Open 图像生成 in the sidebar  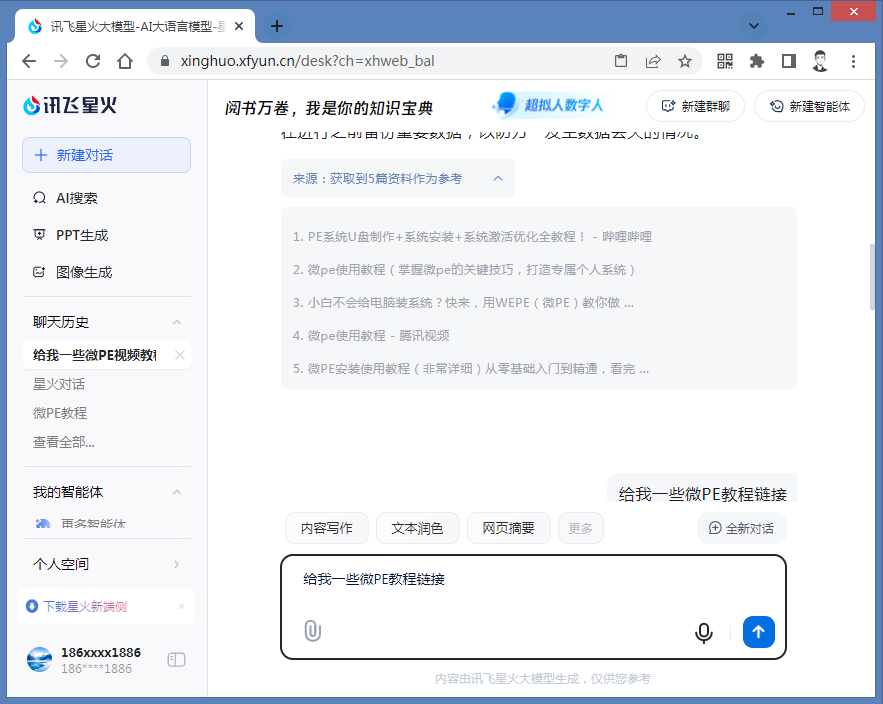point(83,272)
